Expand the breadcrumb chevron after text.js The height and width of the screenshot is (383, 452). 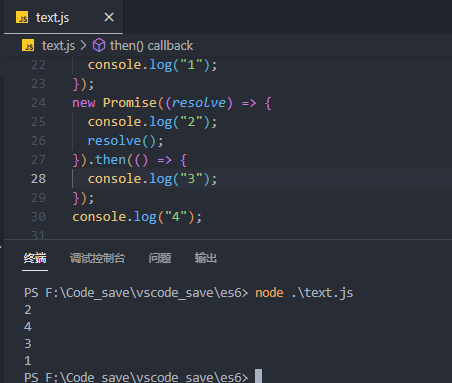(x=83, y=45)
